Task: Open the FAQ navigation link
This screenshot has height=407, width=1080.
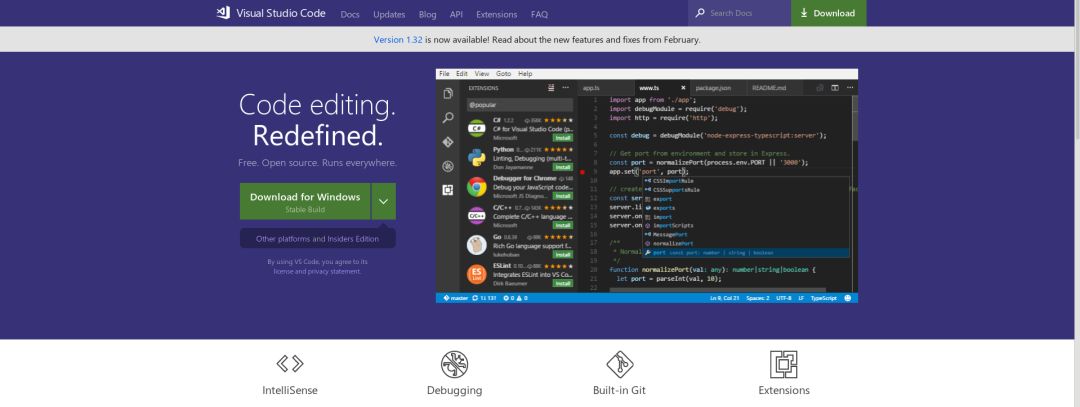Action: (x=539, y=14)
